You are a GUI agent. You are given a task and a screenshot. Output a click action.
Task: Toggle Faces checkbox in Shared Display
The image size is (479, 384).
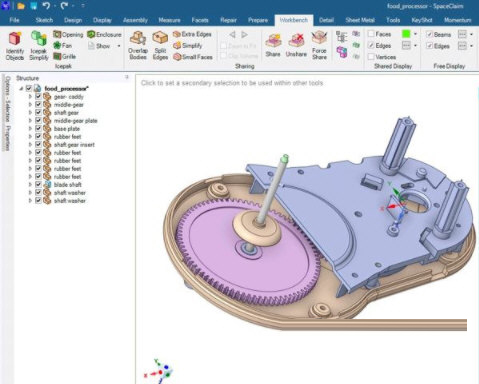click(371, 34)
